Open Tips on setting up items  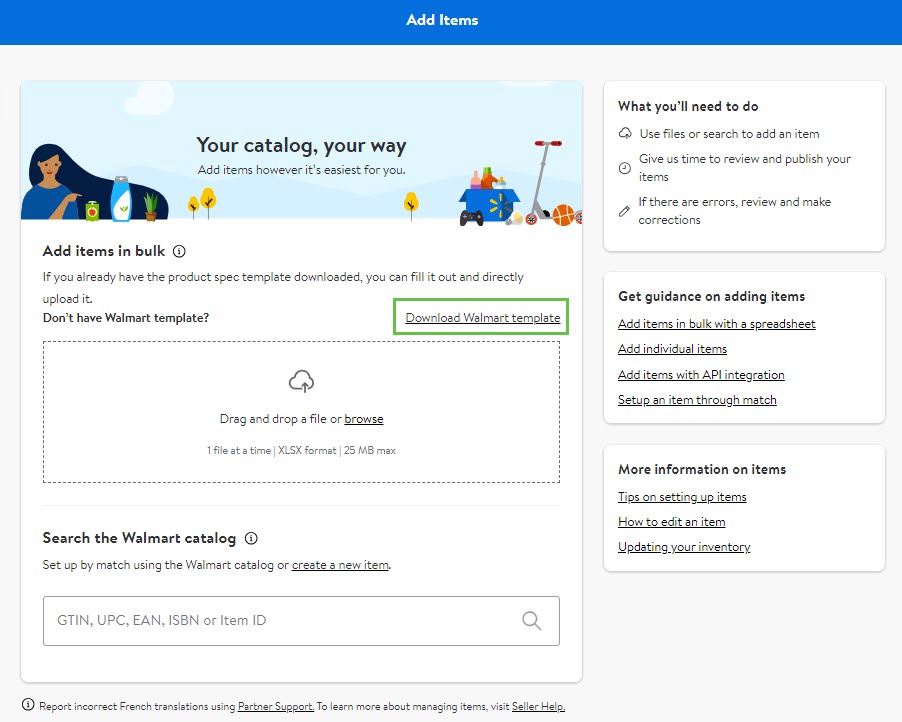(x=682, y=496)
